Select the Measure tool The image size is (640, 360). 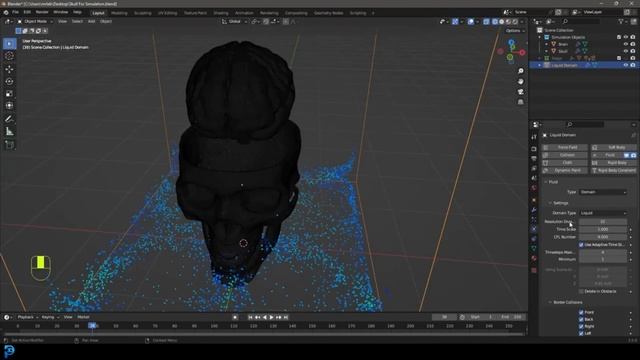pos(9,131)
